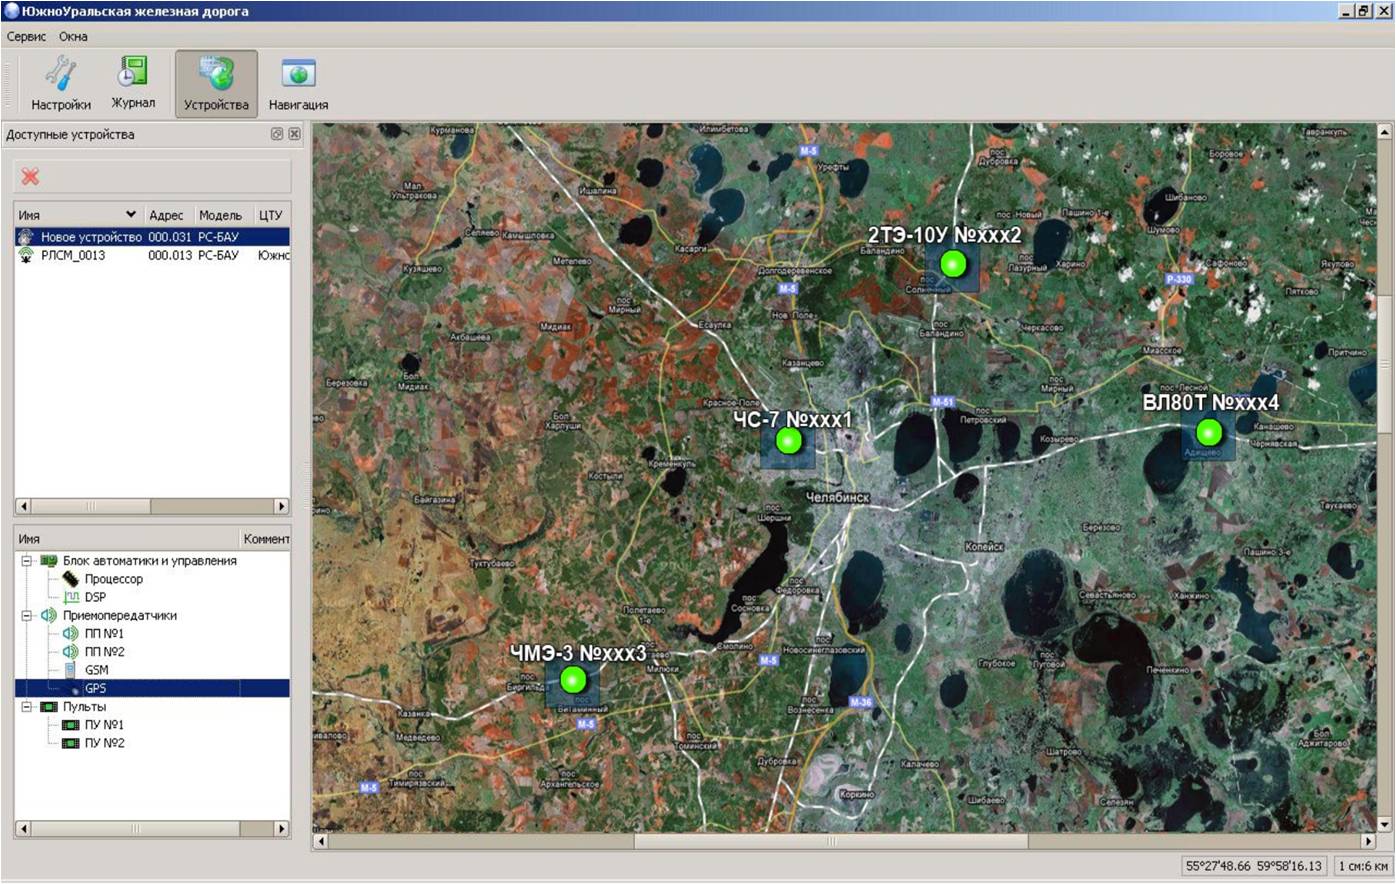Image resolution: width=1396 pixels, height=884 pixels.
Task: Click the icon next to Новое устройство
Action: coord(26,237)
